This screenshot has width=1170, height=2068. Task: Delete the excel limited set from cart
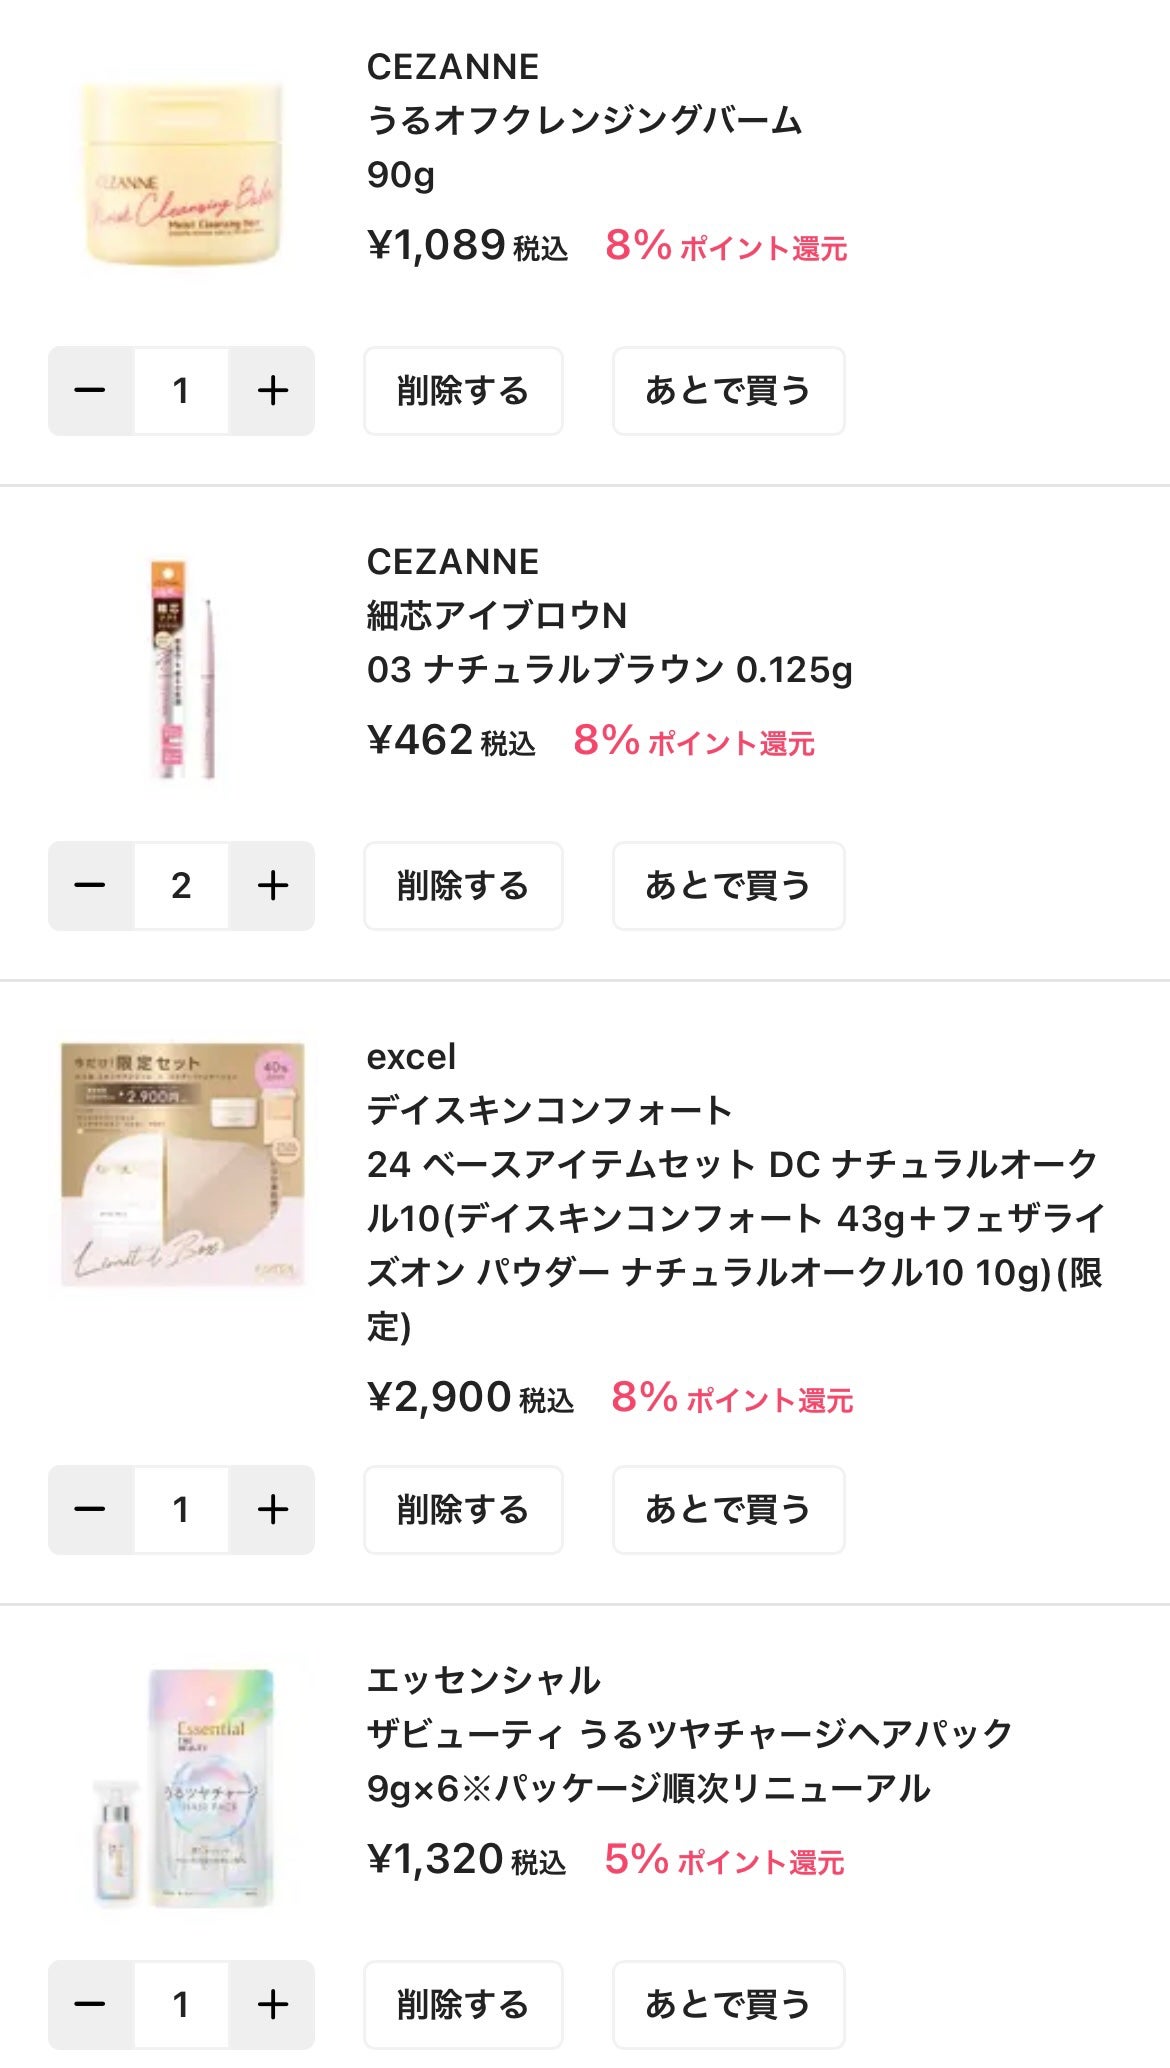pyautogui.click(x=463, y=1510)
